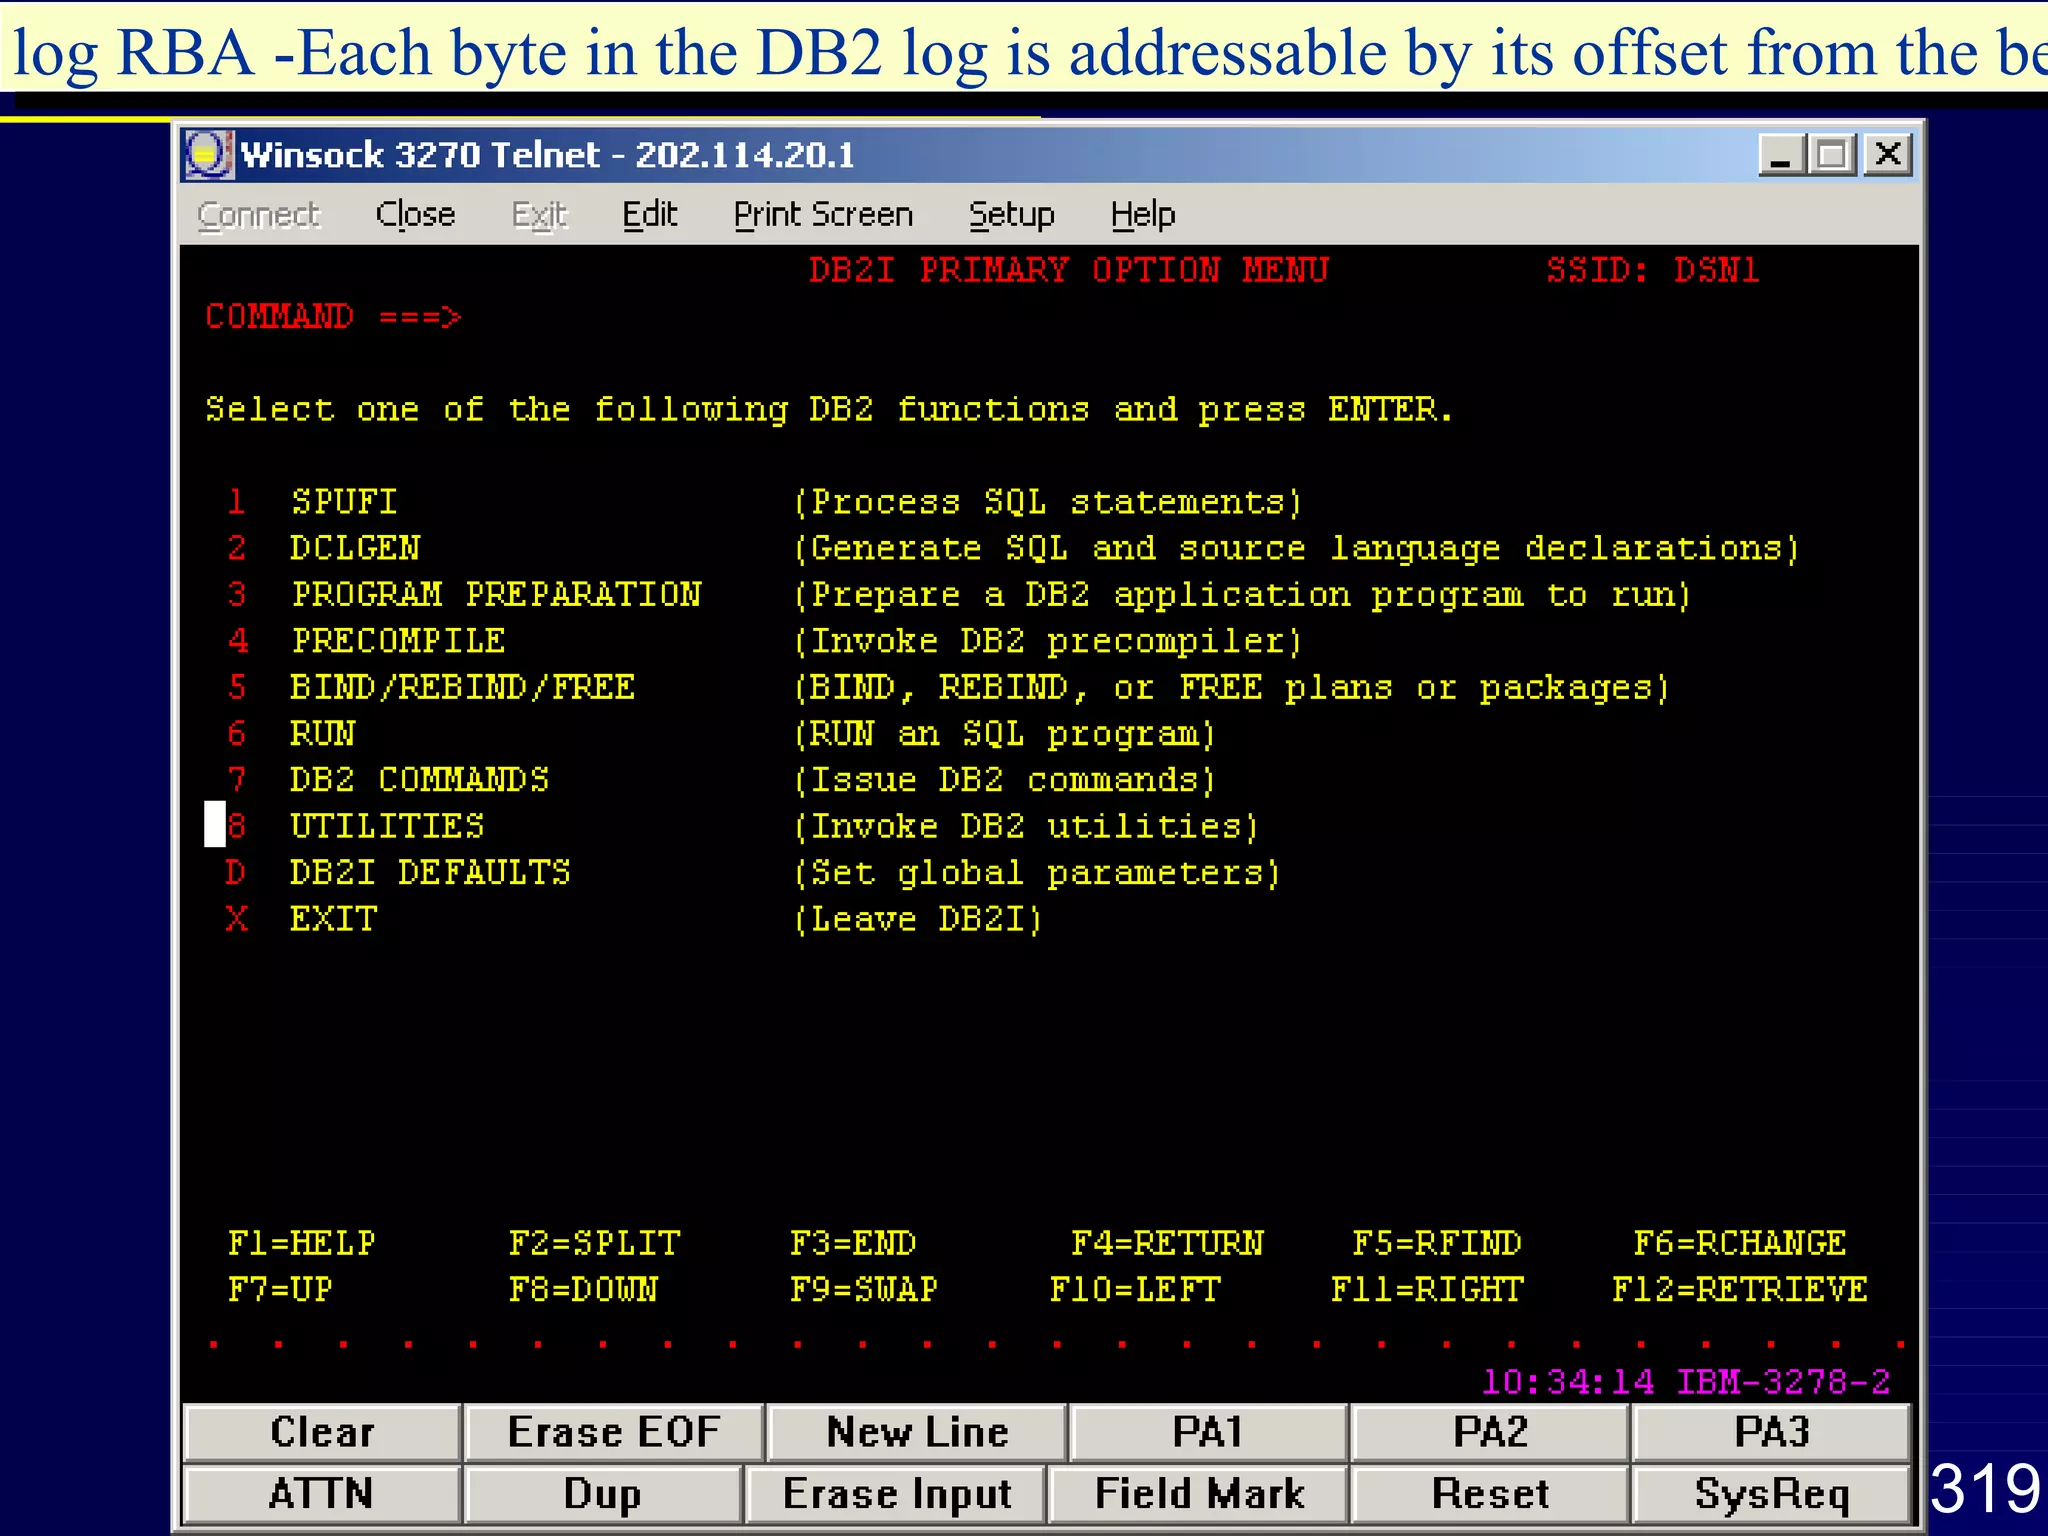This screenshot has width=2048, height=1536.
Task: Click the (RUN an SQL program) description
Action: (1005, 733)
